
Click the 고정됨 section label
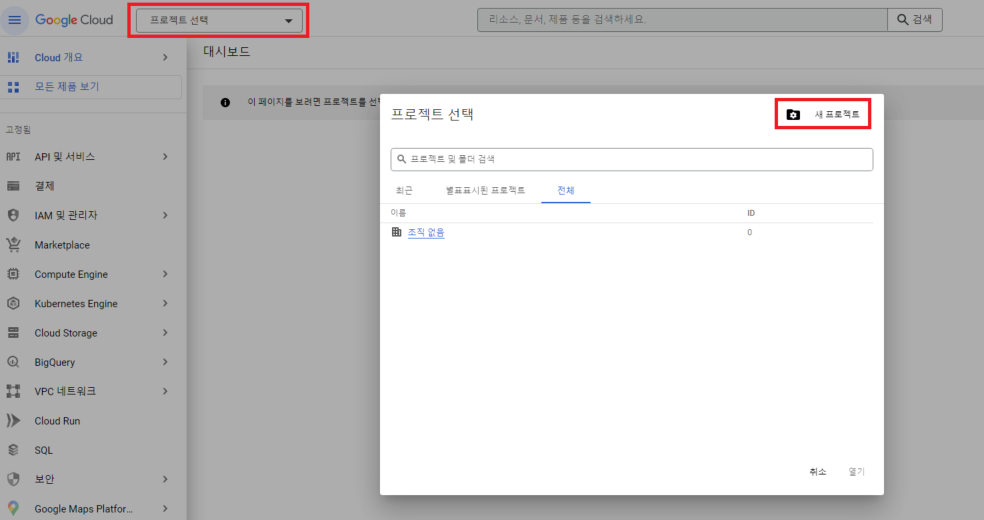tap(18, 130)
